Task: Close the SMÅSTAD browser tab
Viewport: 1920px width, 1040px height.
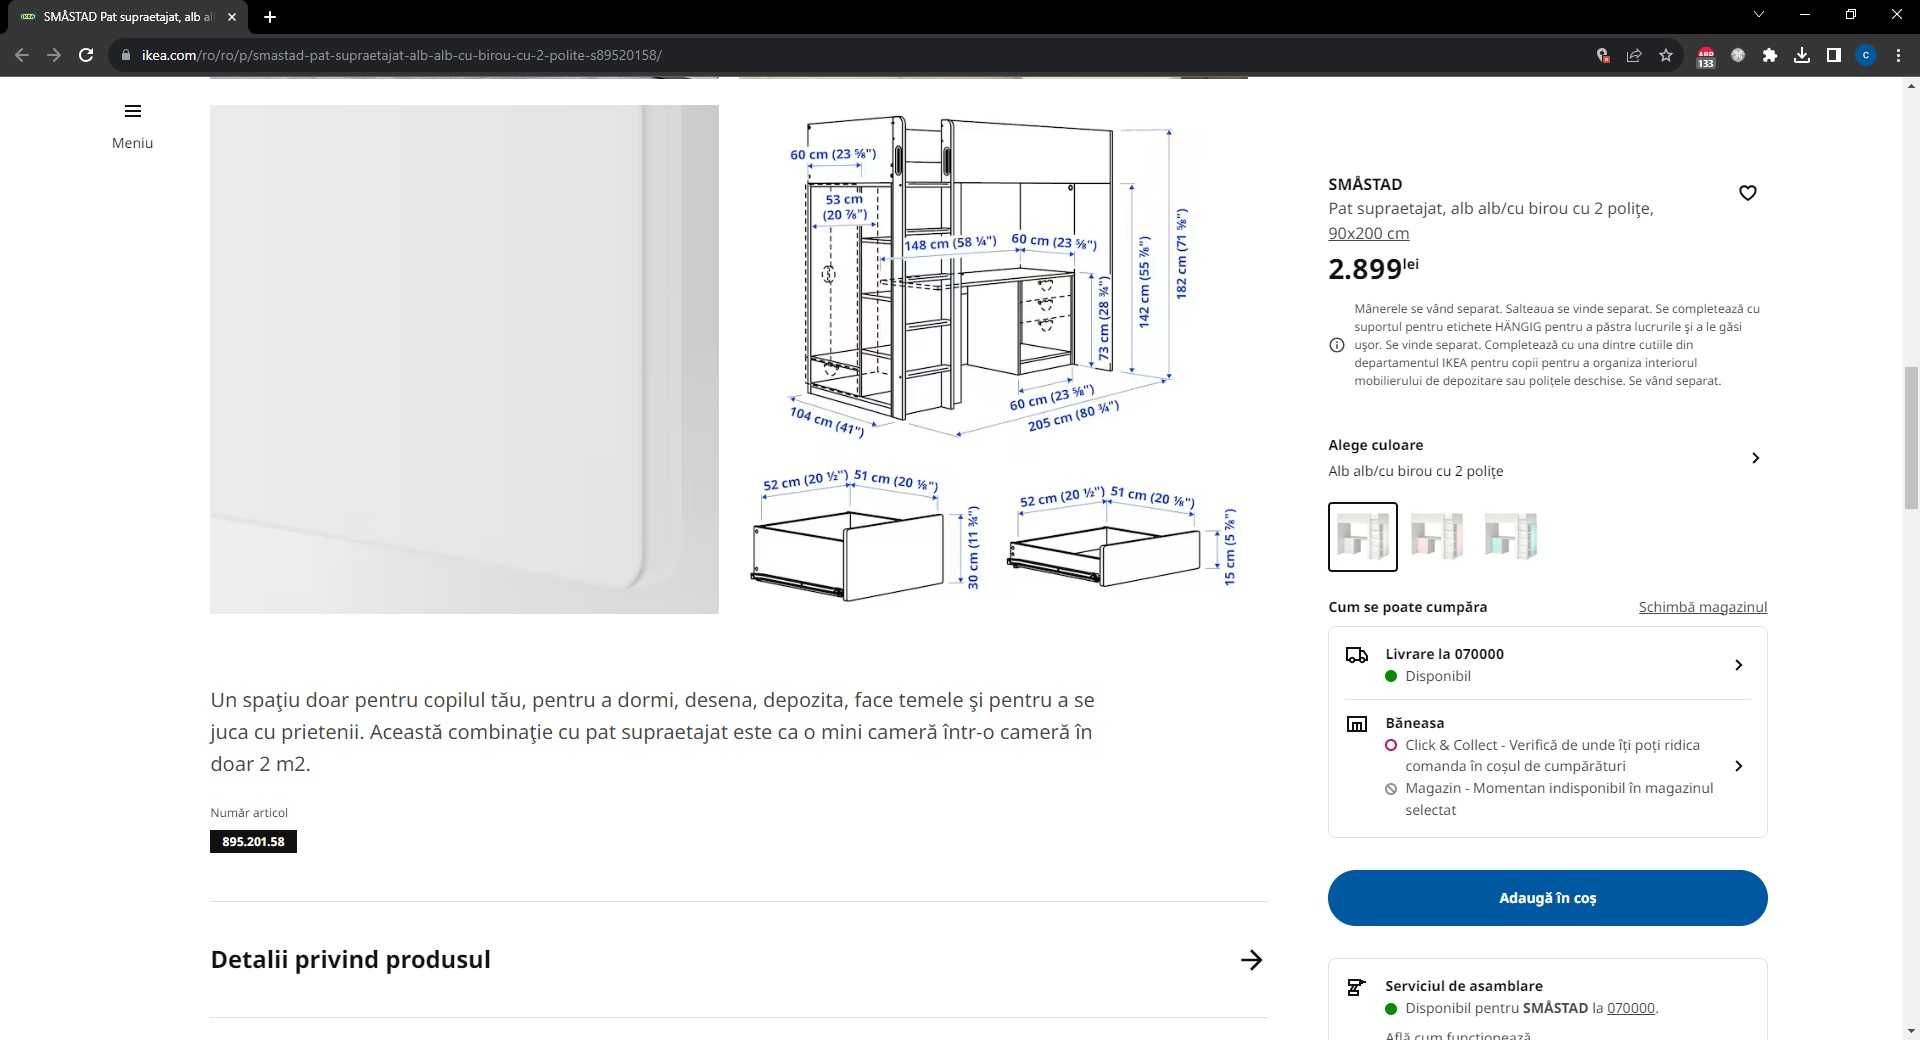Action: 232,17
